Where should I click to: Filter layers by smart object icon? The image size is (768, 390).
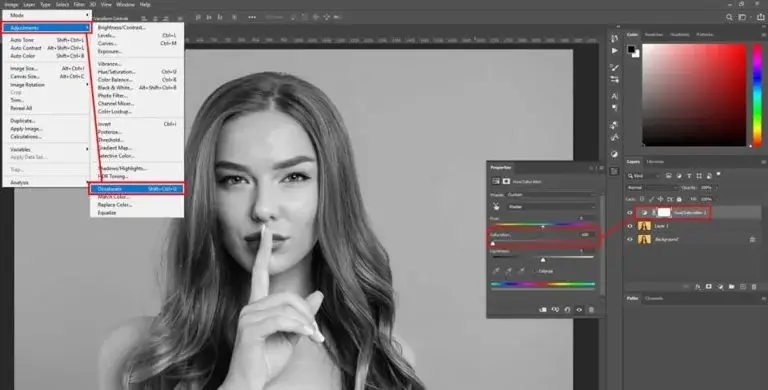[x=709, y=175]
